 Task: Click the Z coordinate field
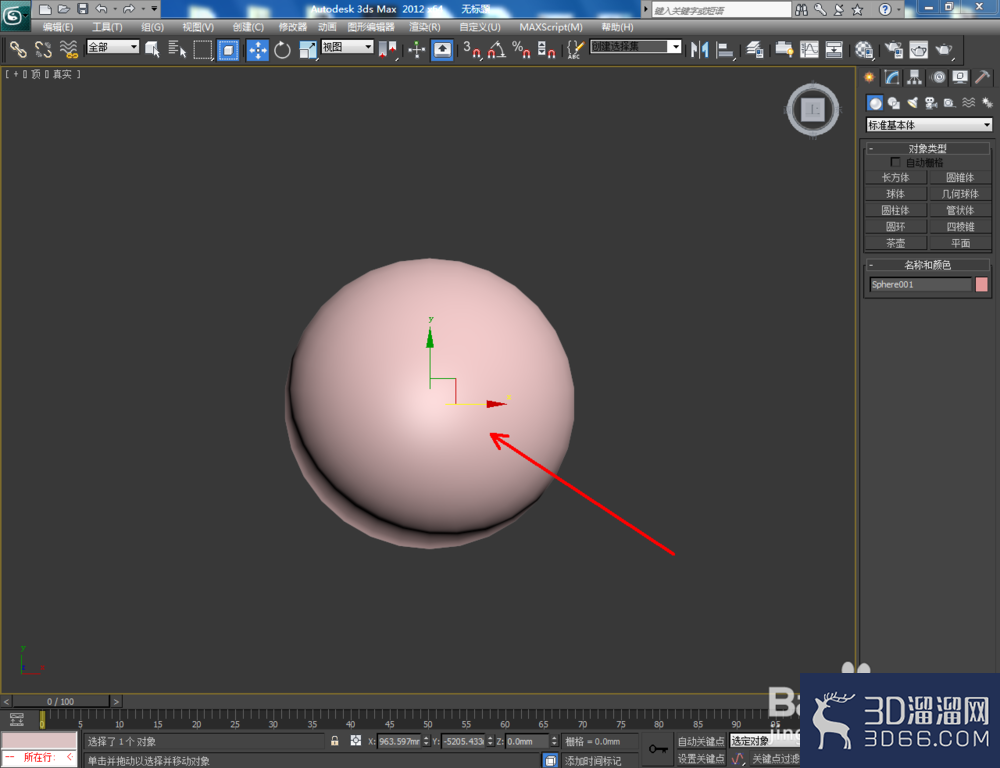click(527, 741)
